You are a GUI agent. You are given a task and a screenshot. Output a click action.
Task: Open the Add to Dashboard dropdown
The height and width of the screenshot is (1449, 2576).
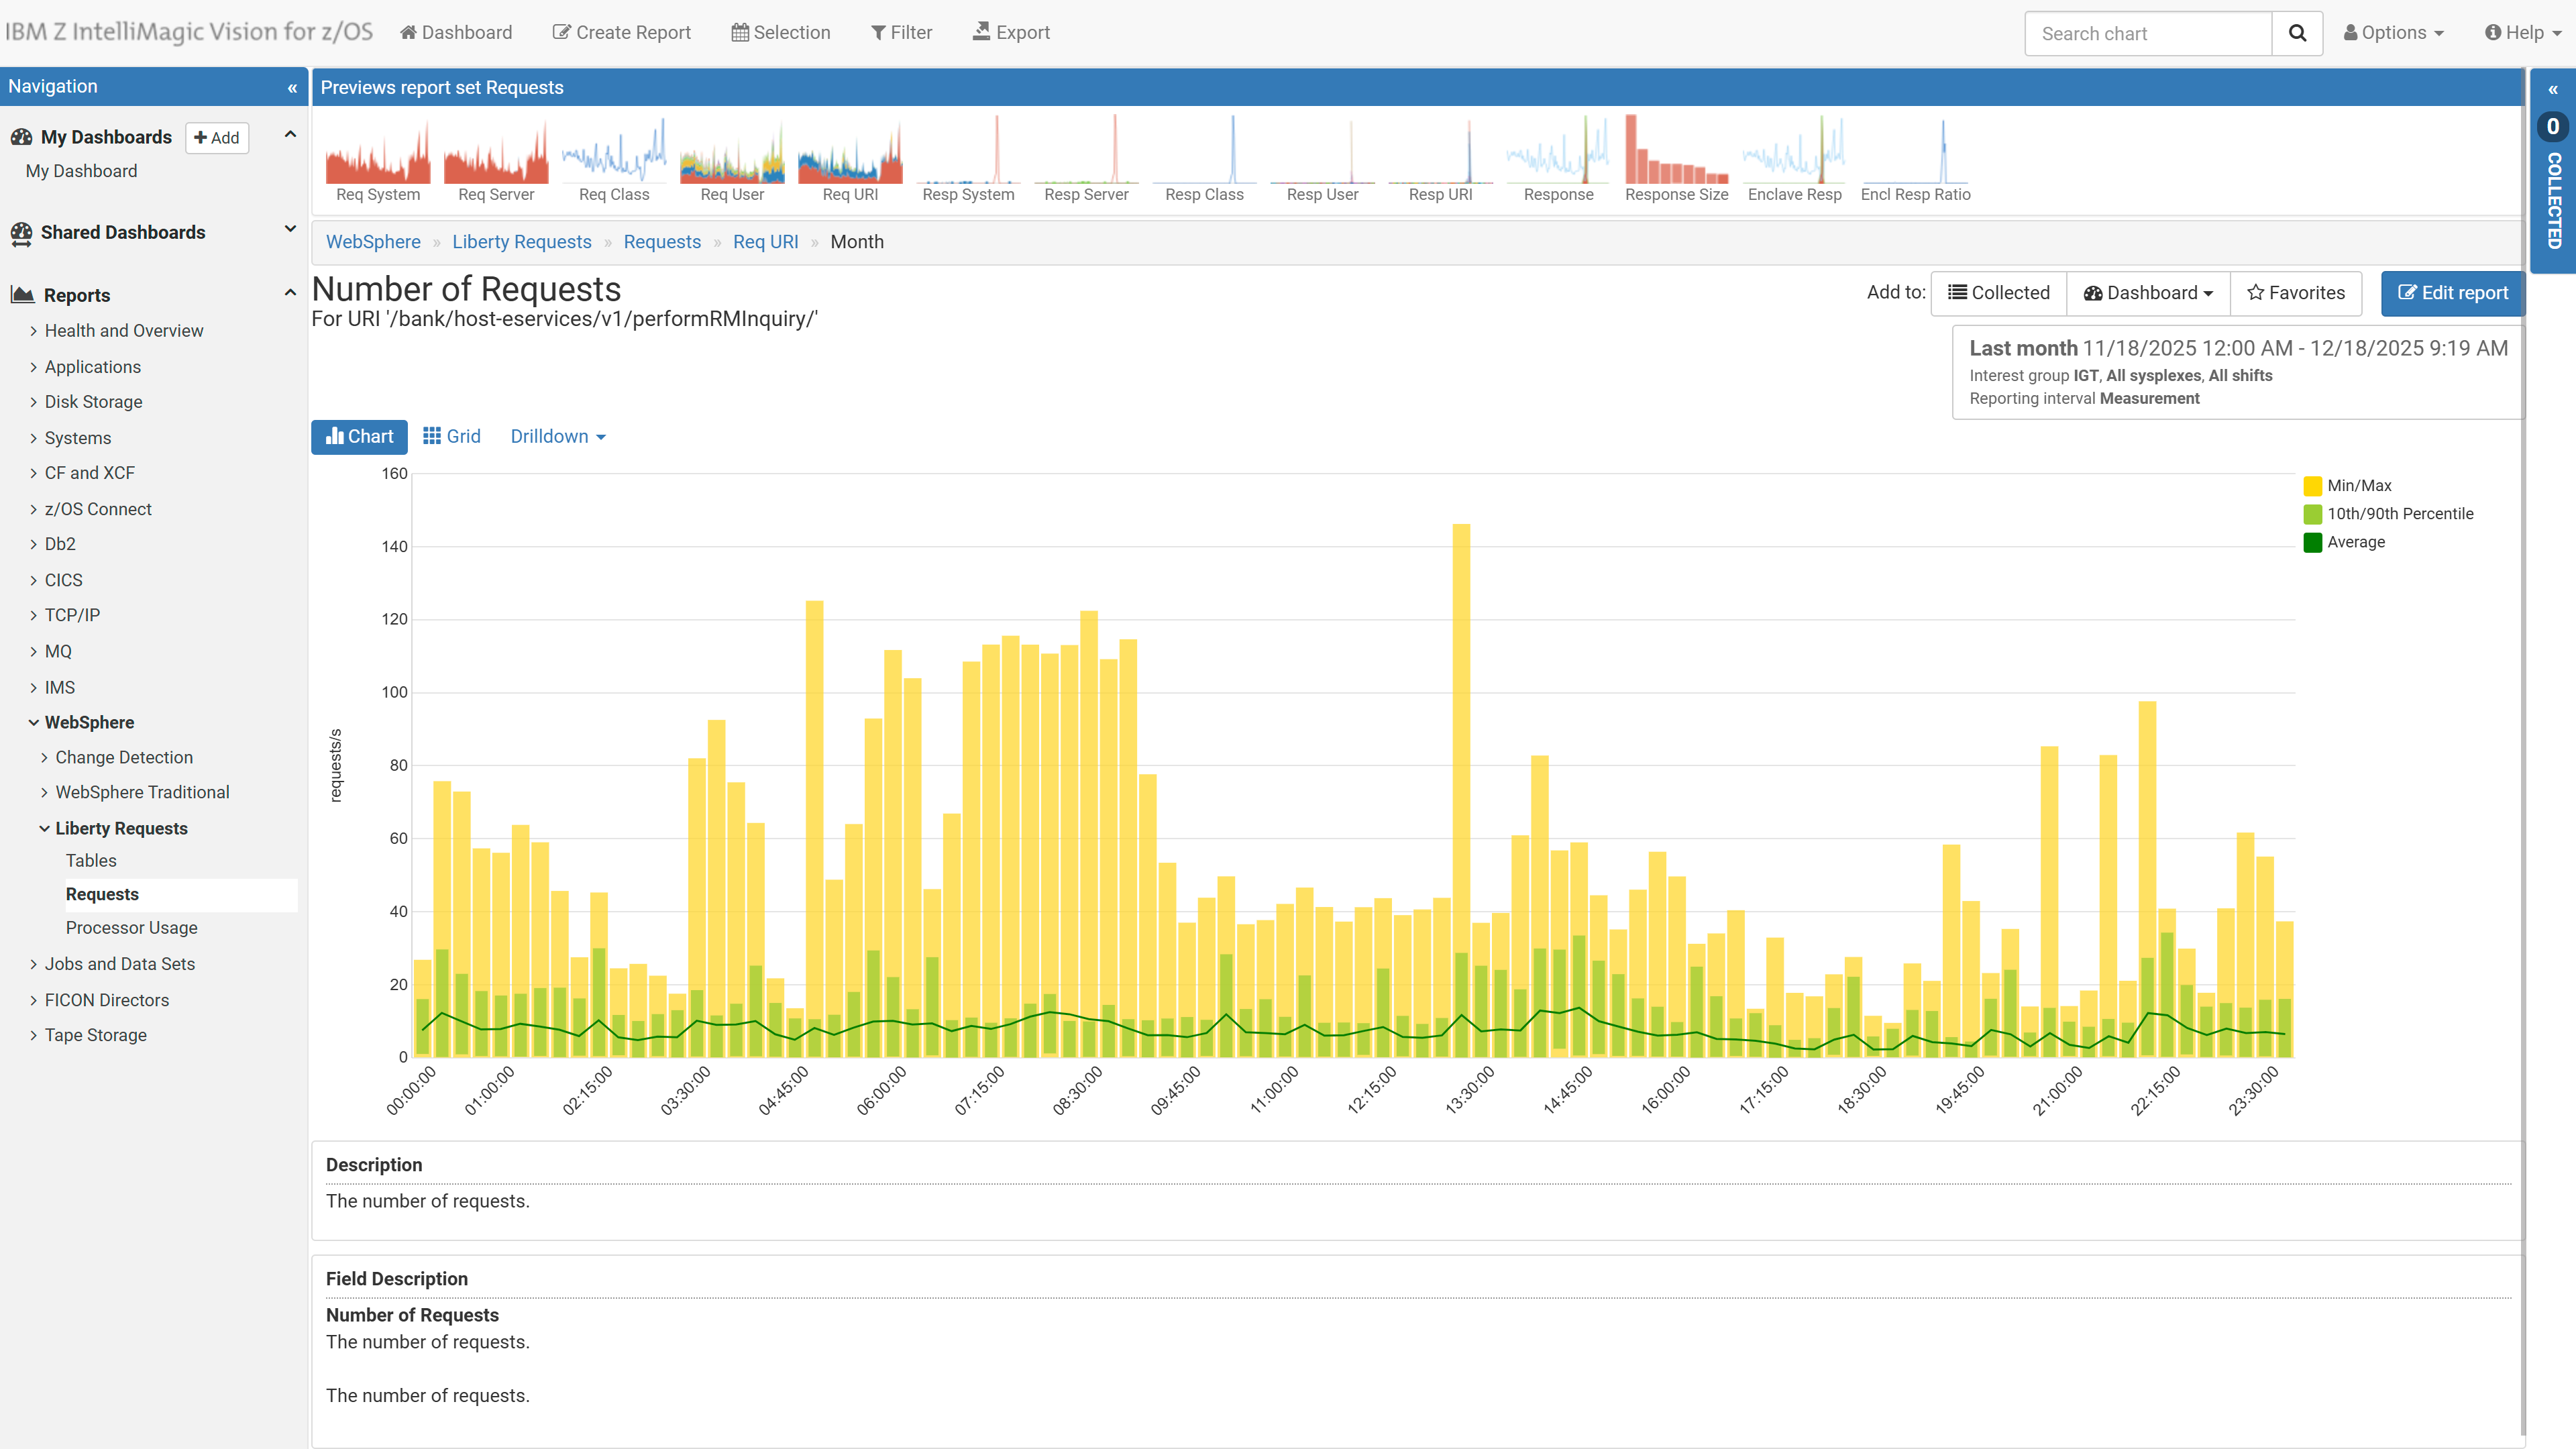pos(2148,293)
